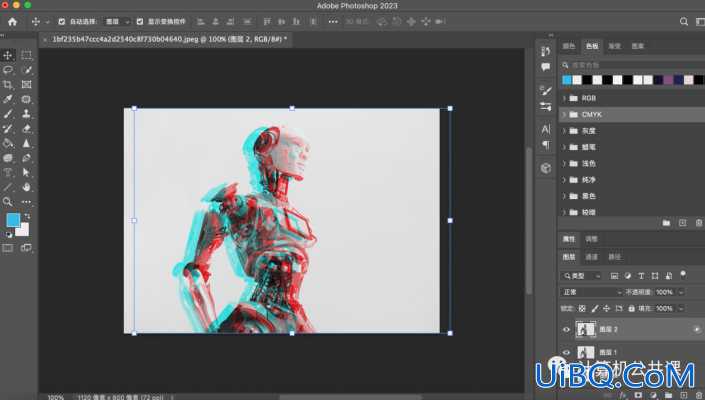Switch to the 通道 tab
Viewport: 705px width, 400px height.
pos(592,257)
